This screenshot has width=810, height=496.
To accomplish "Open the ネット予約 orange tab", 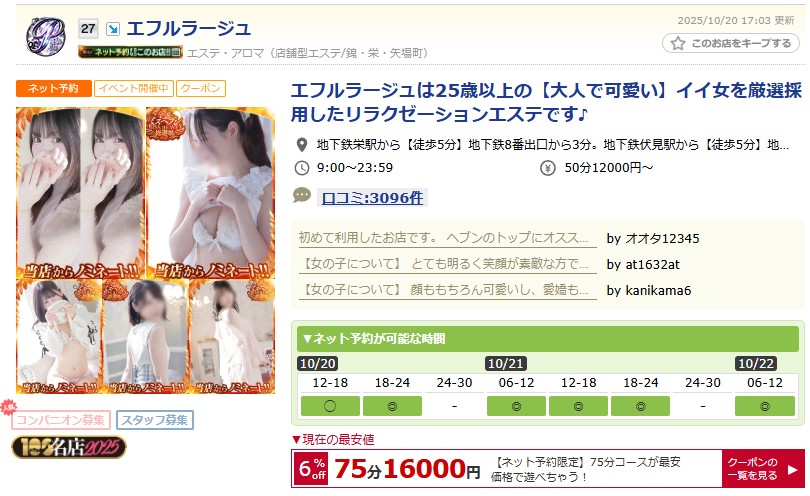I will pyautogui.click(x=54, y=88).
